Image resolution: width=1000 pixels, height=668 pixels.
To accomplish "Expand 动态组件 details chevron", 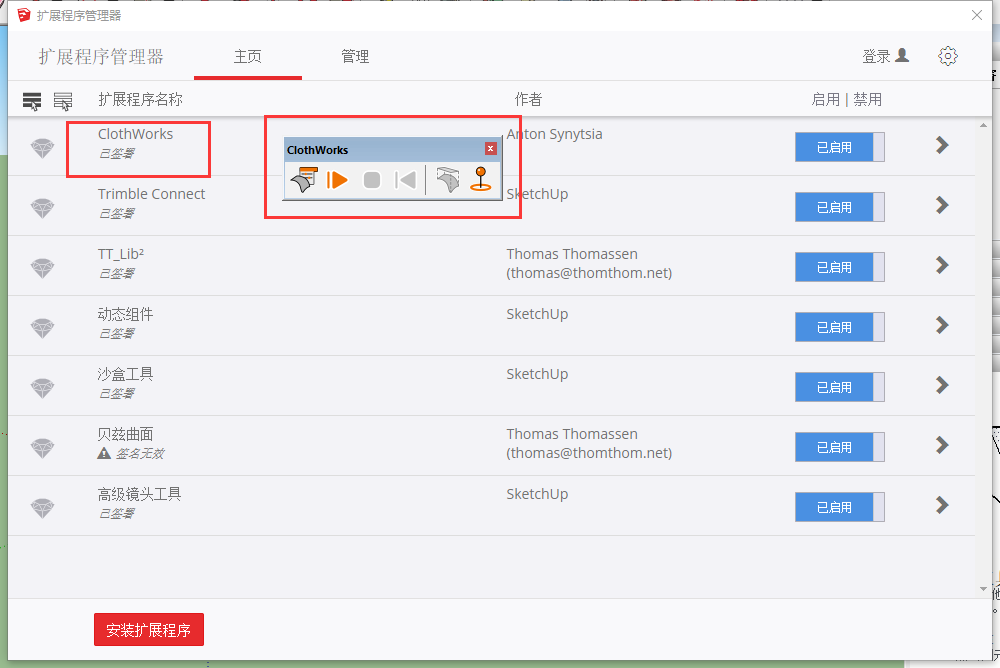I will point(942,325).
